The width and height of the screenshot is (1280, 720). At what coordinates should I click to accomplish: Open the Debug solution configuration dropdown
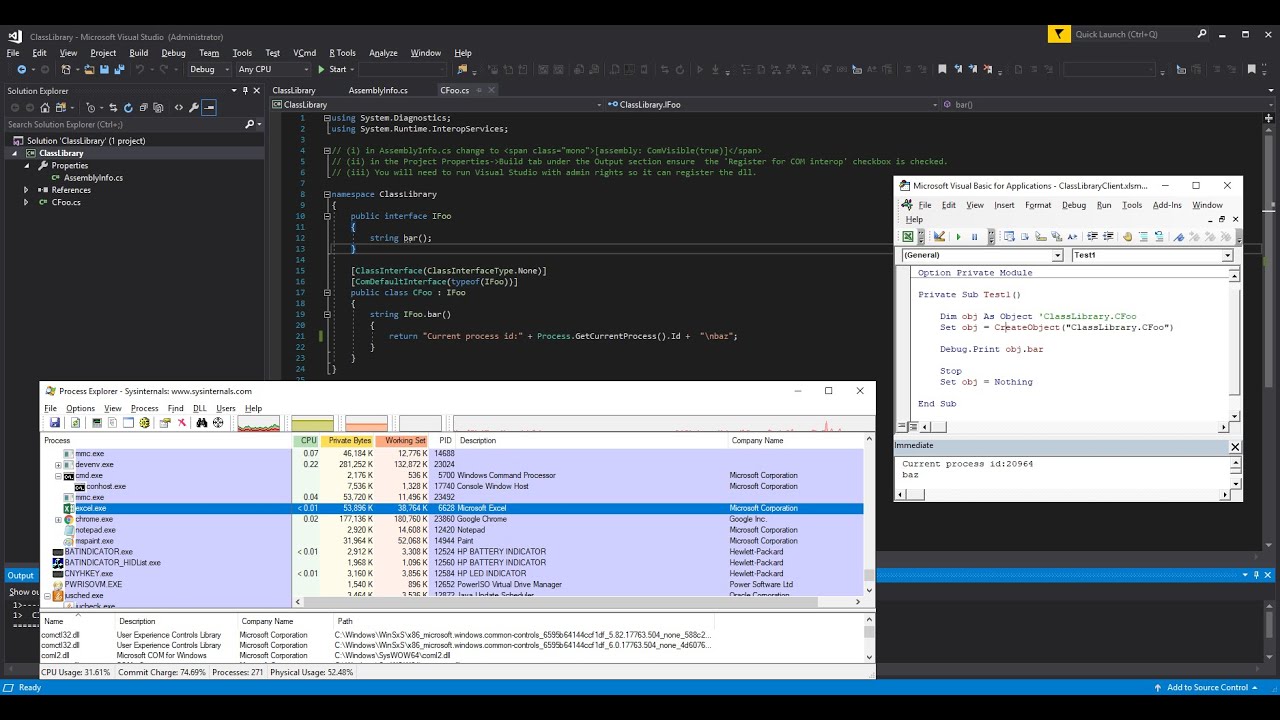(208, 69)
